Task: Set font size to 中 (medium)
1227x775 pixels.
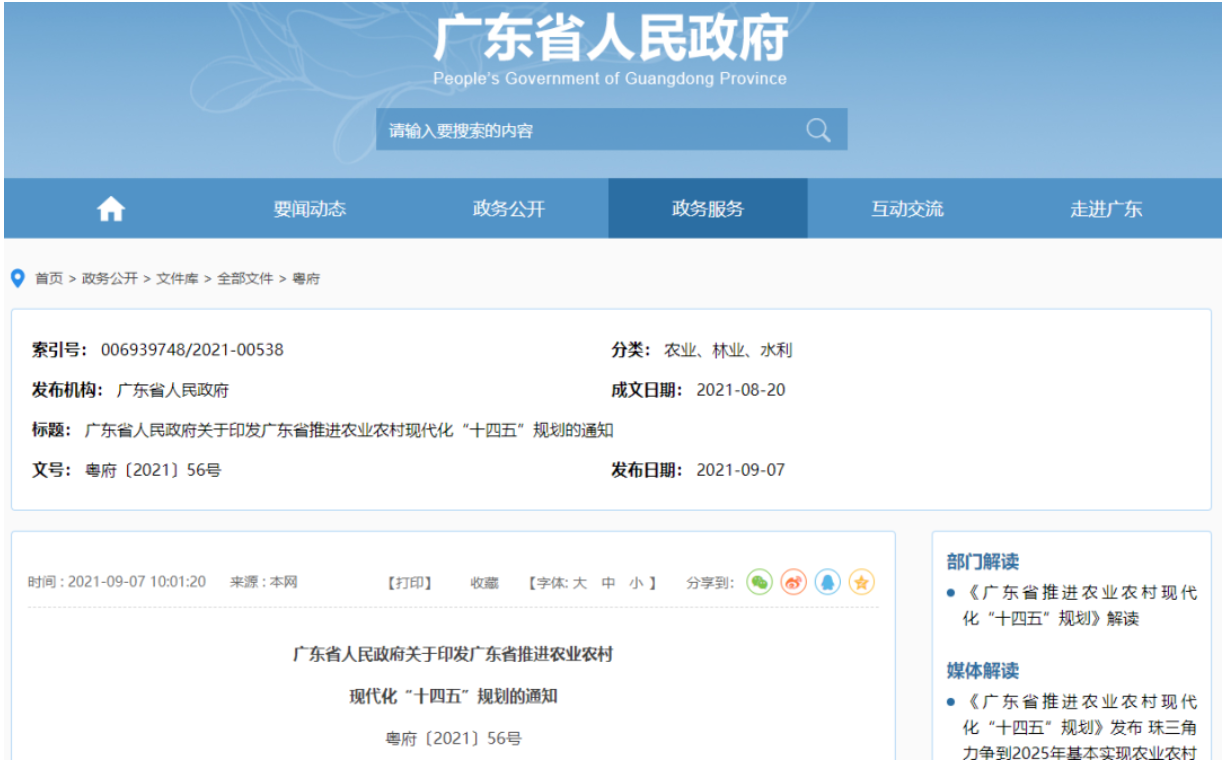Action: (x=608, y=582)
